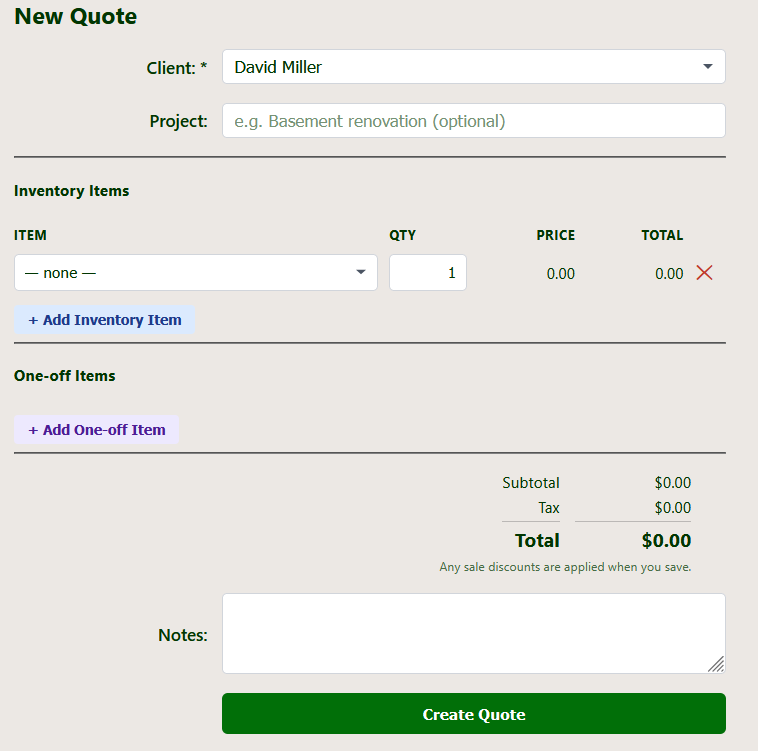Click the bold Total label
Image resolution: width=758 pixels, height=751 pixels.
click(537, 541)
